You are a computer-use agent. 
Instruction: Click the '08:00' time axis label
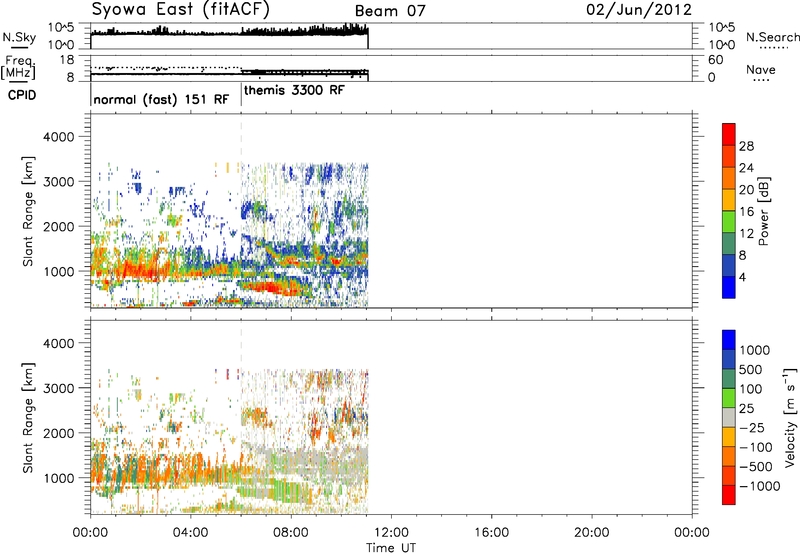(291, 533)
